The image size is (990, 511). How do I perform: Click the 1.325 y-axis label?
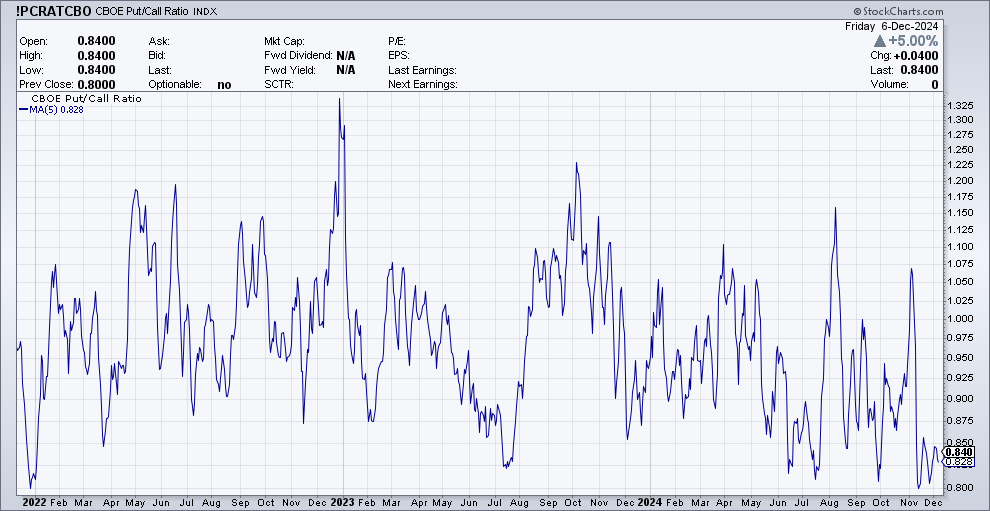point(961,105)
